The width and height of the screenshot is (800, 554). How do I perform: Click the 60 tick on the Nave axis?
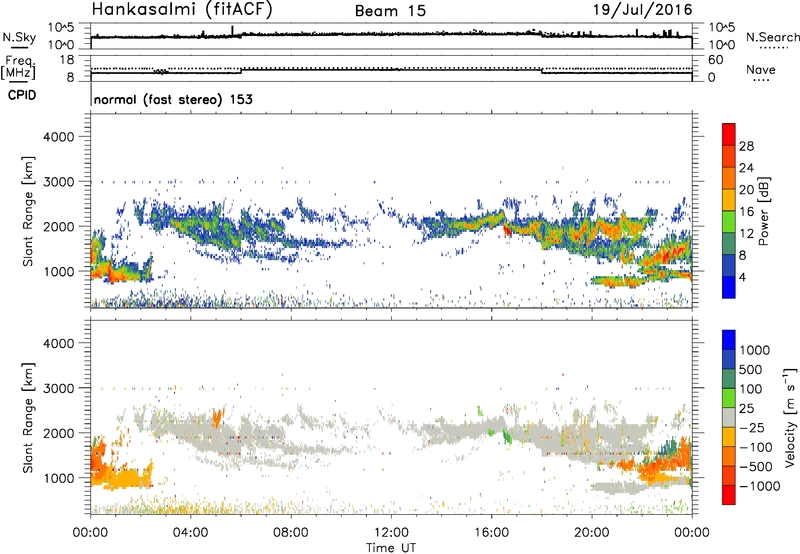coord(716,60)
